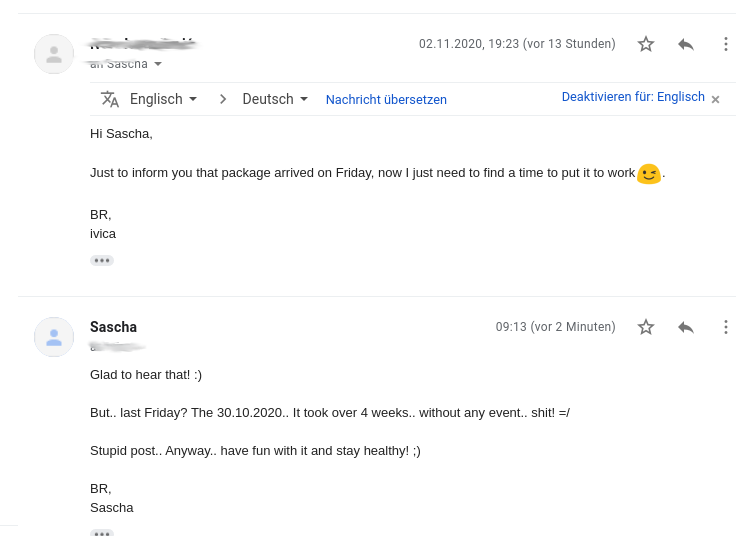This screenshot has height=536, width=740.
Task: Click the winking emoji in message
Action: (x=649, y=173)
